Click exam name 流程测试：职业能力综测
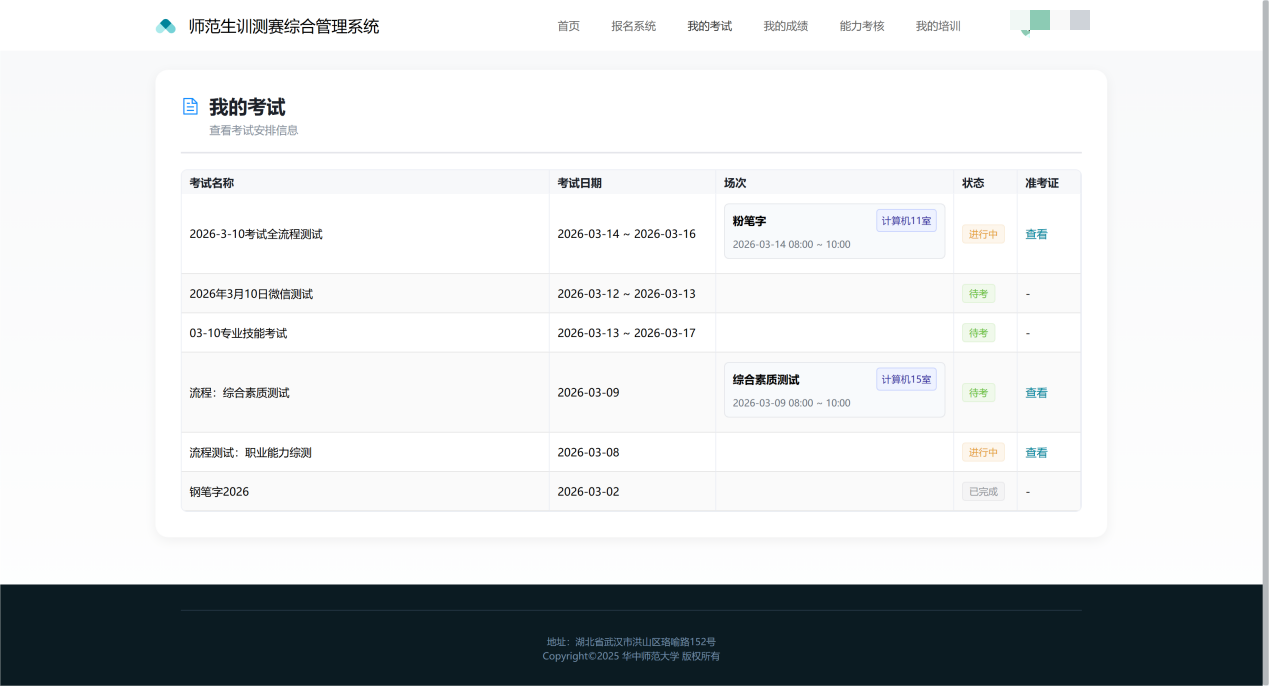This screenshot has height=686, width=1269. (250, 452)
